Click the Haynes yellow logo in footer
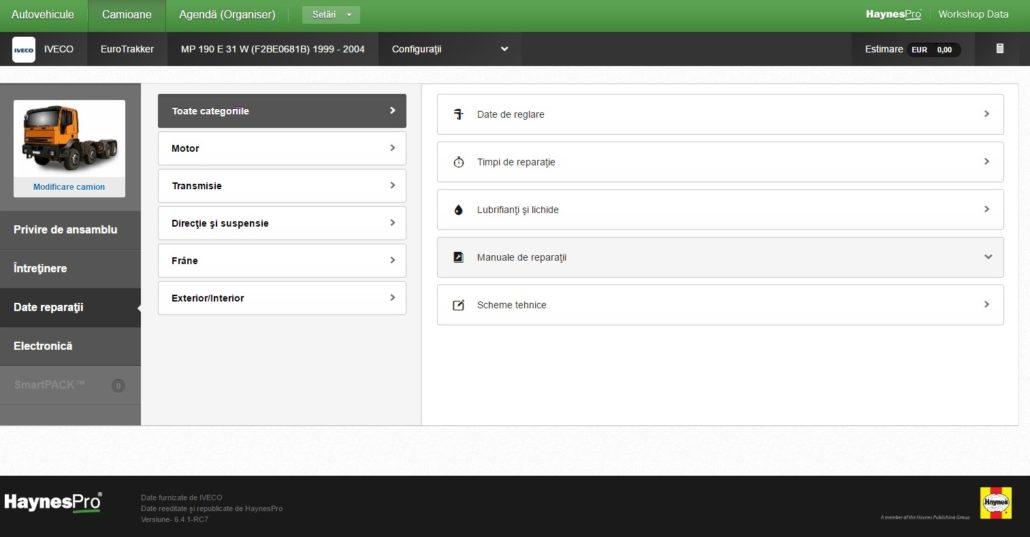Viewport: 1030px width, 537px height. point(996,503)
